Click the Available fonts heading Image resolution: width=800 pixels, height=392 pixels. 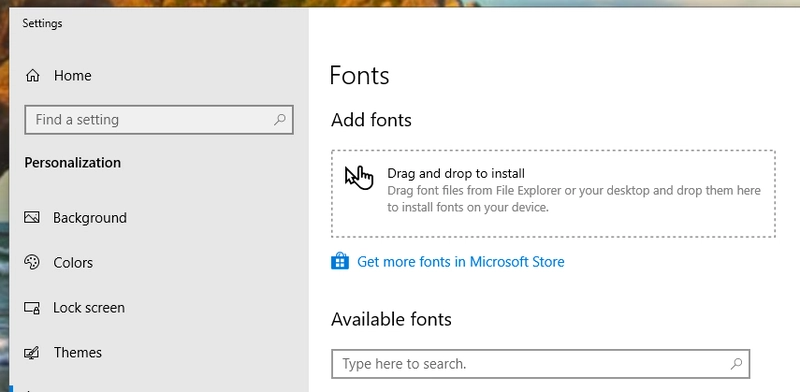pyautogui.click(x=391, y=320)
